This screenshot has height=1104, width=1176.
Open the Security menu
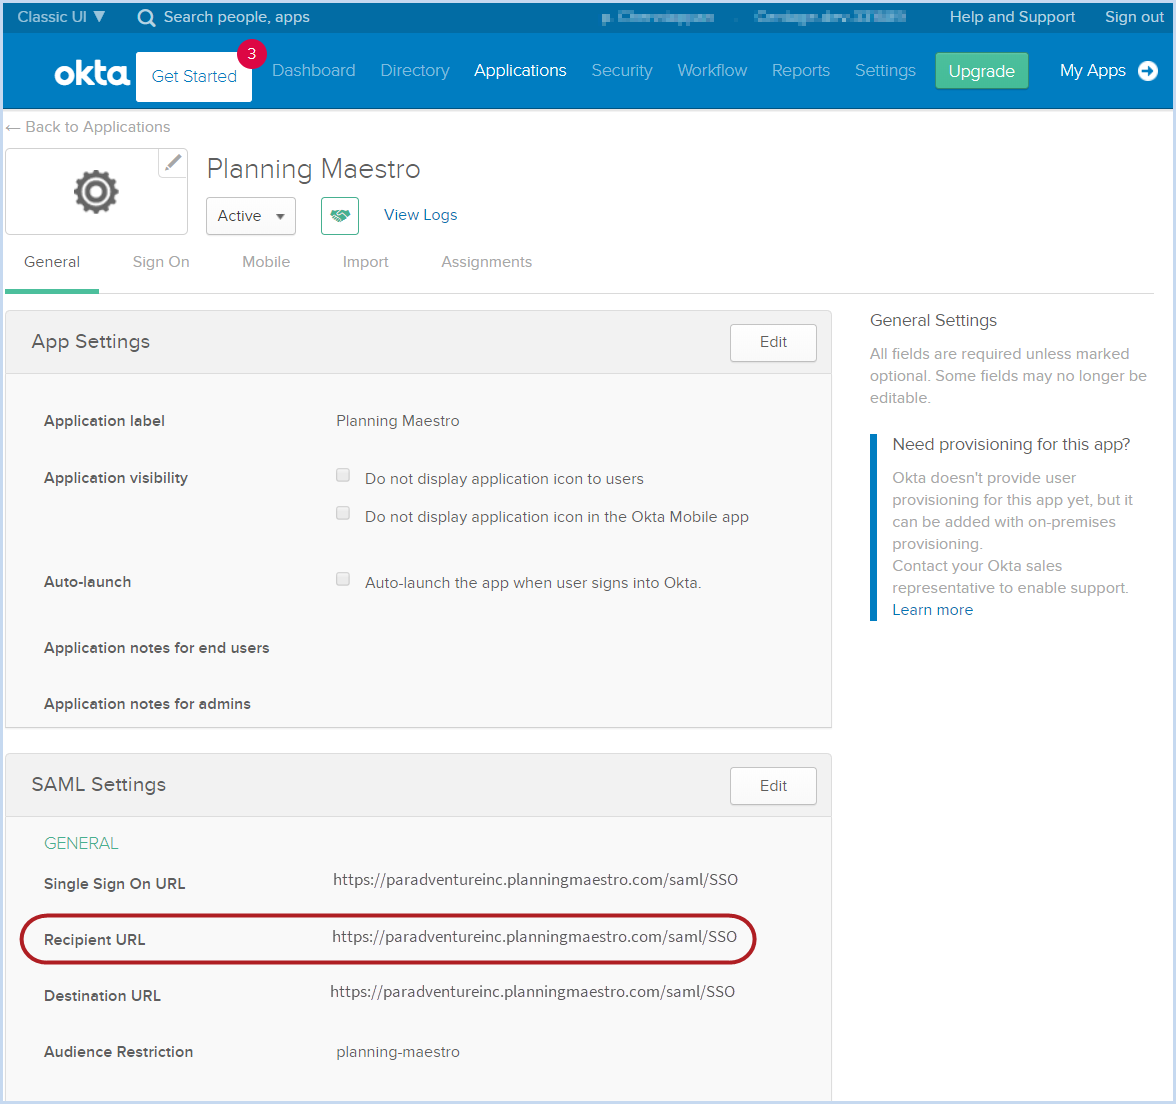tap(622, 70)
